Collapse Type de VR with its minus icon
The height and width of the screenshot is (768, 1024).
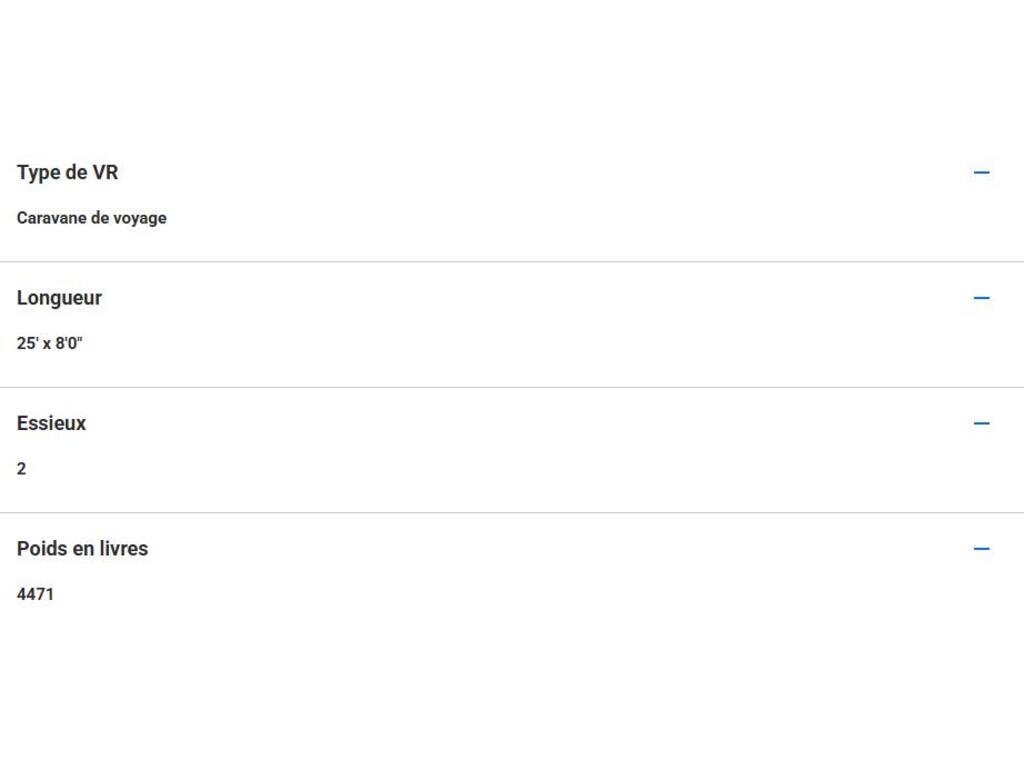[x=981, y=172]
